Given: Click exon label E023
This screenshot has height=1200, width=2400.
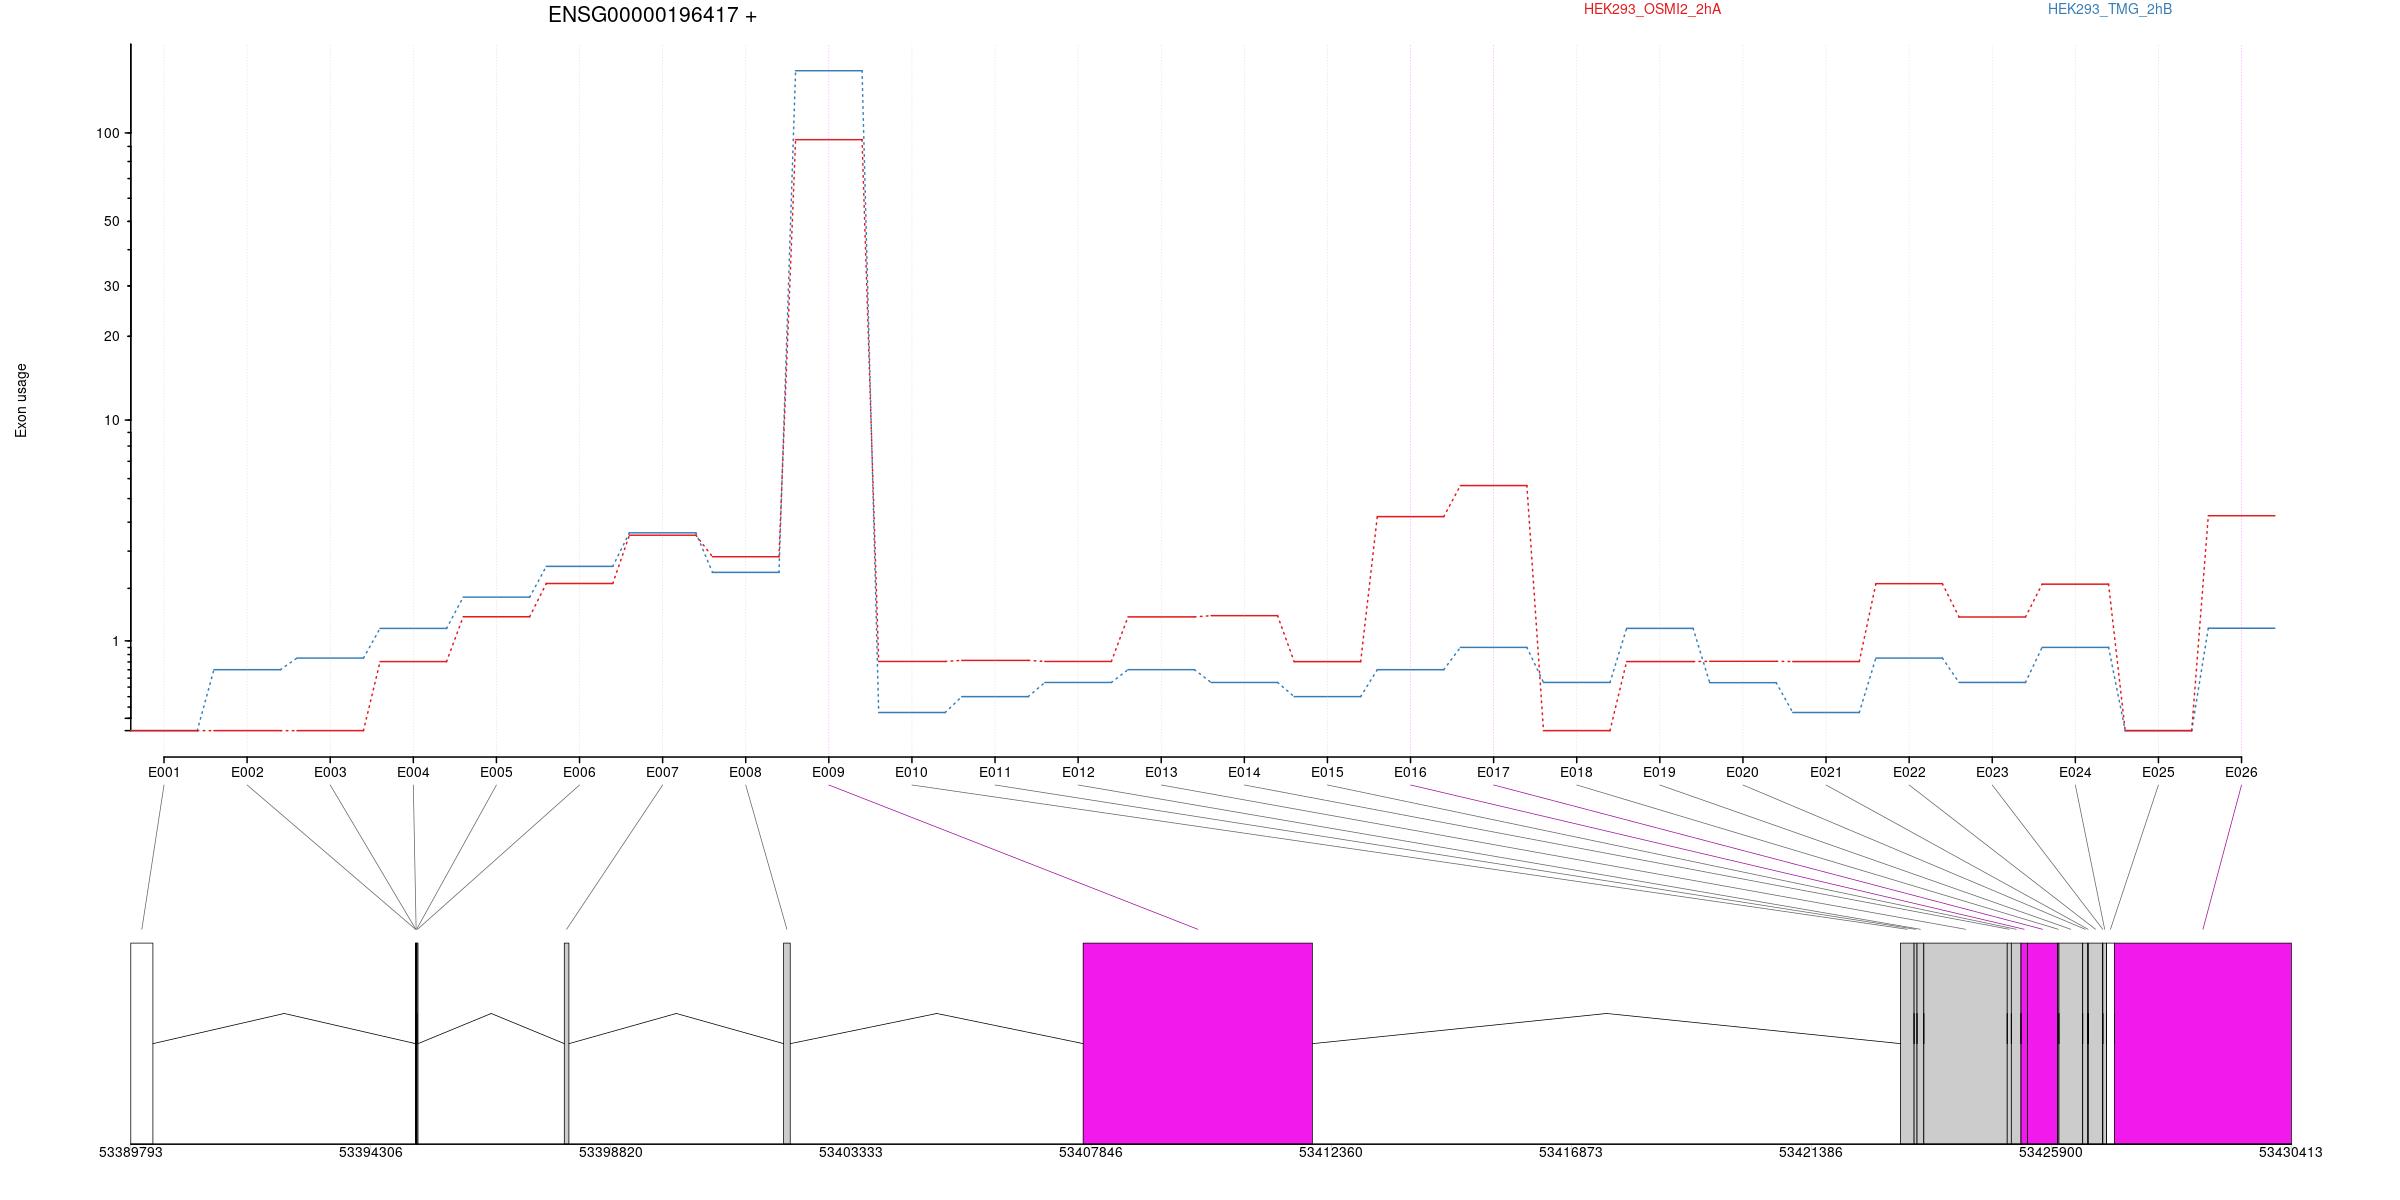Looking at the screenshot, I should pos(1992,772).
